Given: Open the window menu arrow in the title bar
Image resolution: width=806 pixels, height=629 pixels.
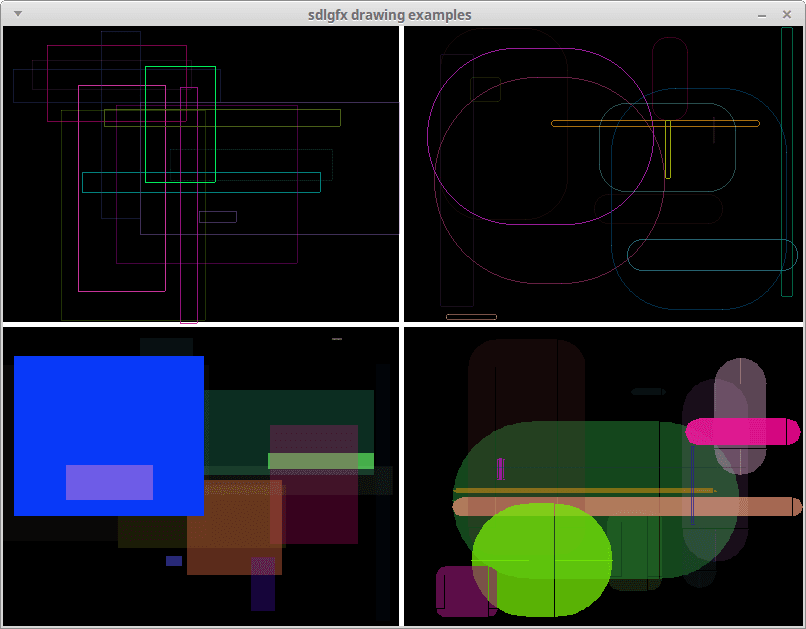Looking at the screenshot, I should 17,14.
